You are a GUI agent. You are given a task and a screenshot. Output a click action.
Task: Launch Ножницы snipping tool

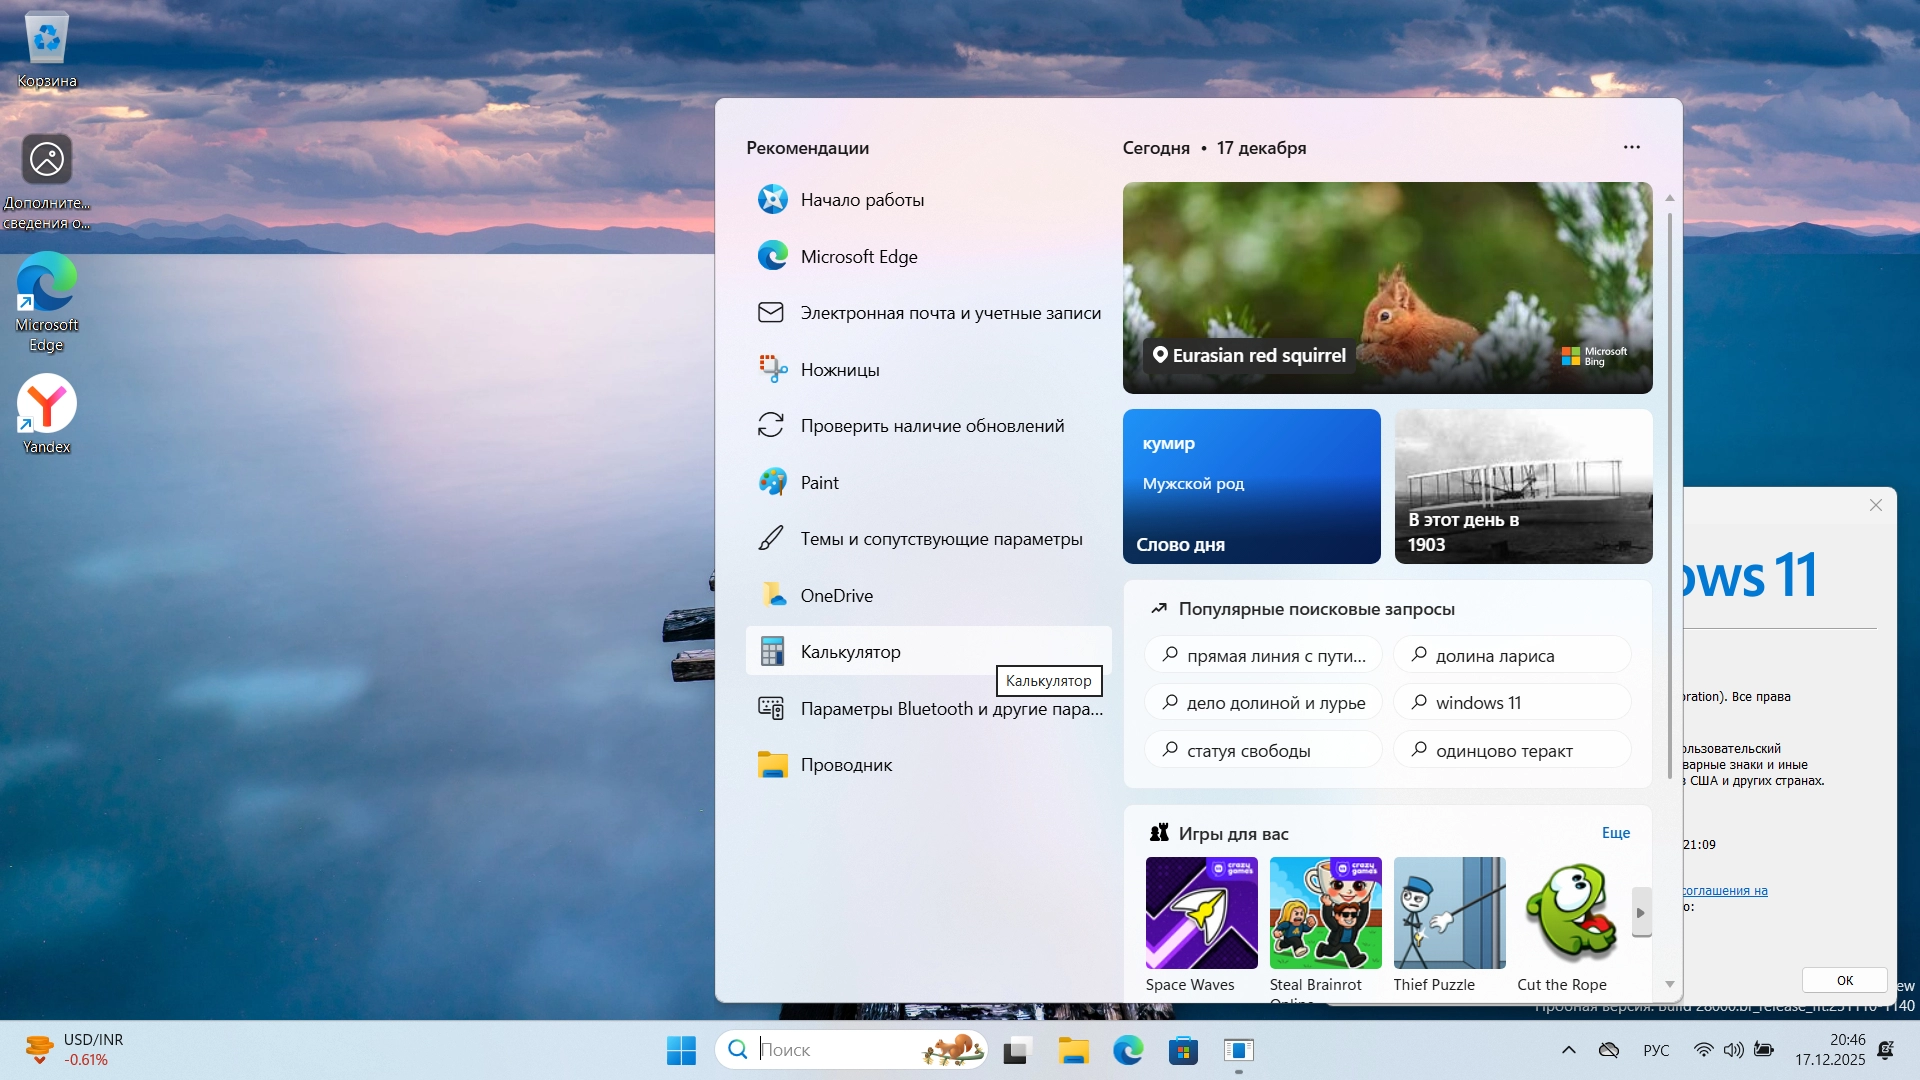click(840, 370)
